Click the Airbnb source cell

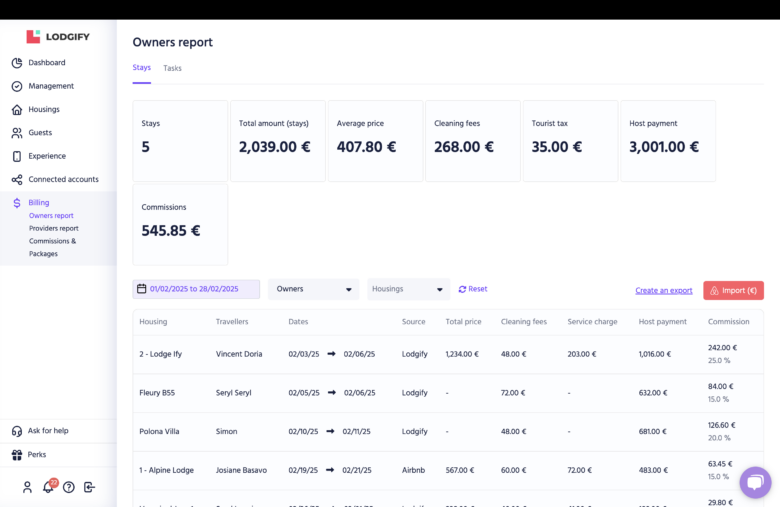coord(413,470)
